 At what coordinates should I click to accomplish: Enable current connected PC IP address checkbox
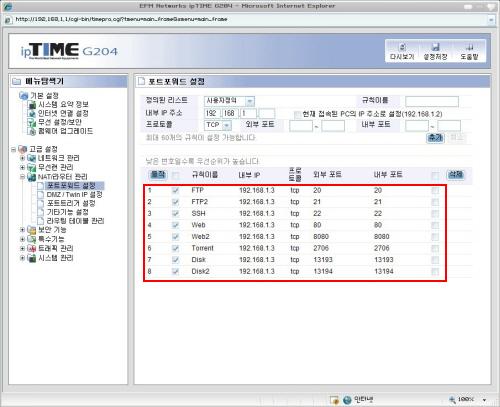[x=297, y=115]
